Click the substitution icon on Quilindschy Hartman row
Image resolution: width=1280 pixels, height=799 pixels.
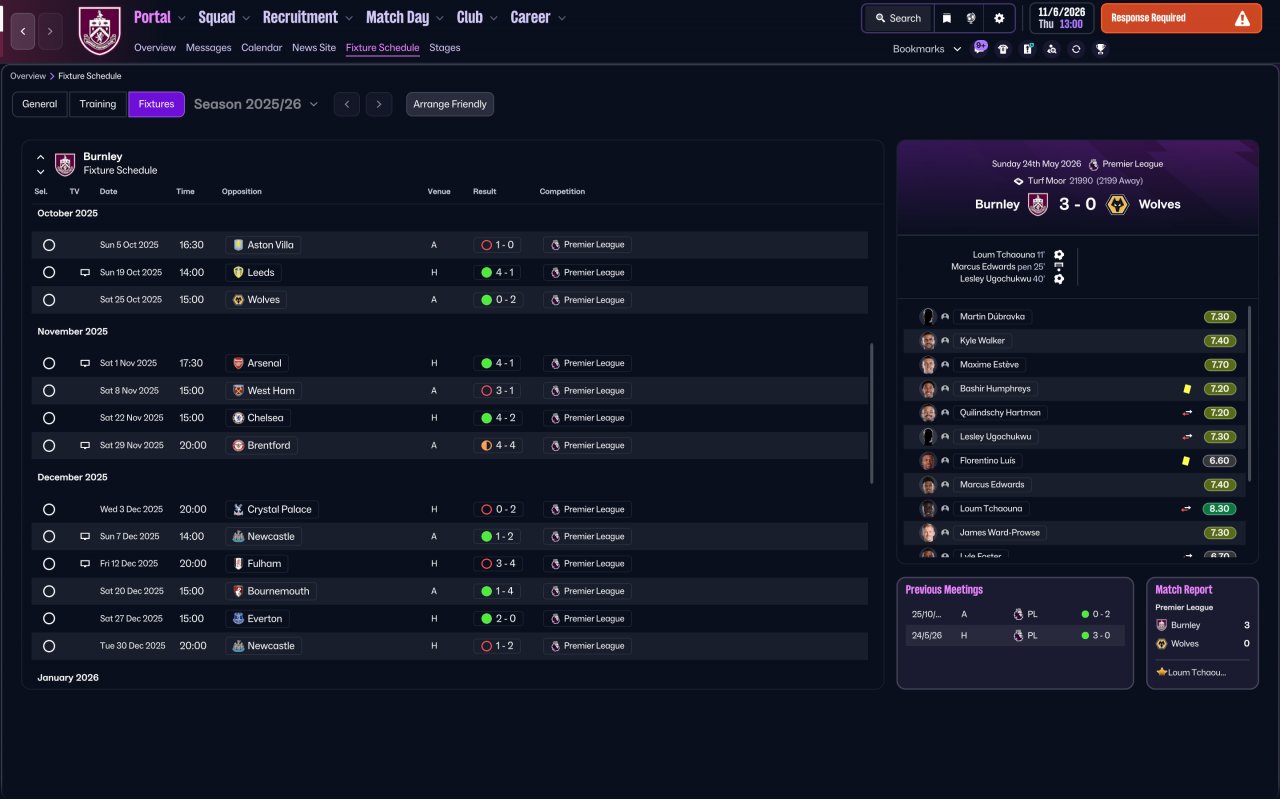[x=1187, y=413]
